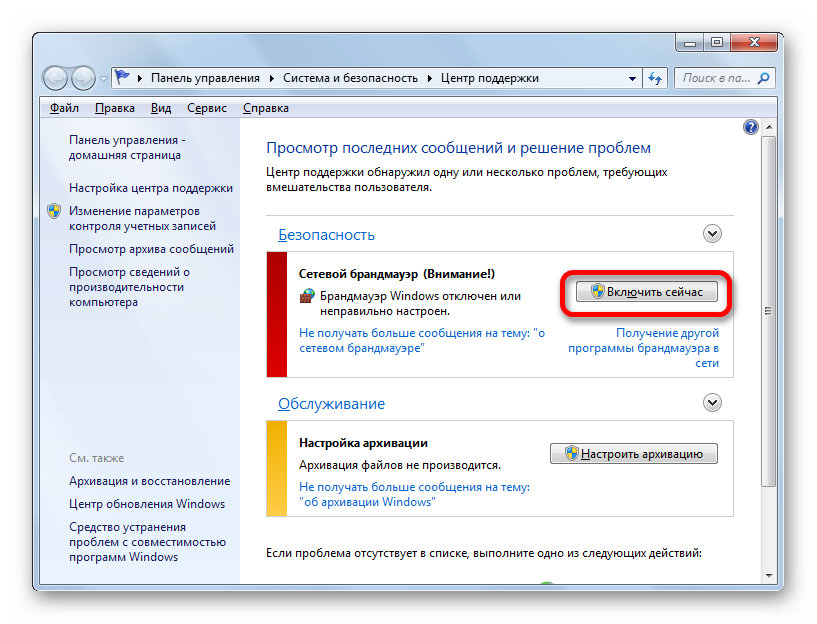Click the firewall icon beside Windows firewall message
Screen dimensions: 817x624
click(x=307, y=297)
